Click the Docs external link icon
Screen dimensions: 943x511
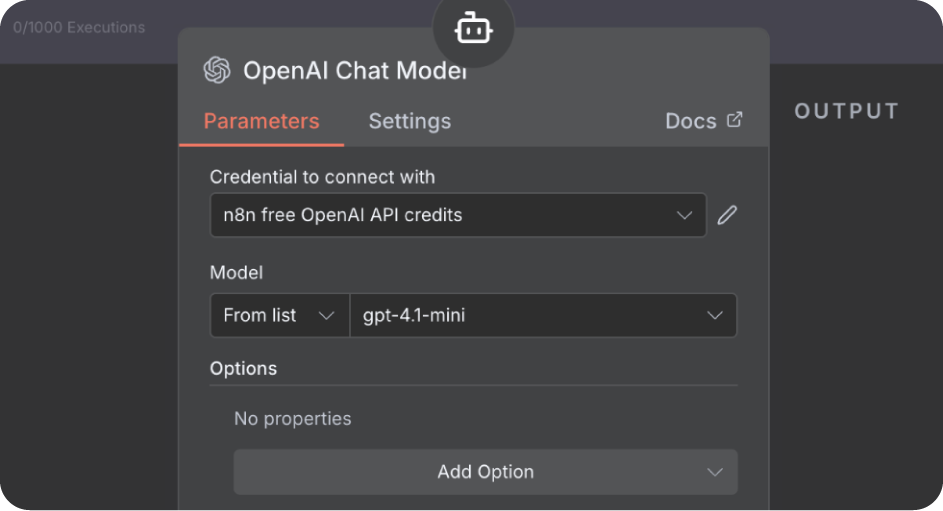734,120
